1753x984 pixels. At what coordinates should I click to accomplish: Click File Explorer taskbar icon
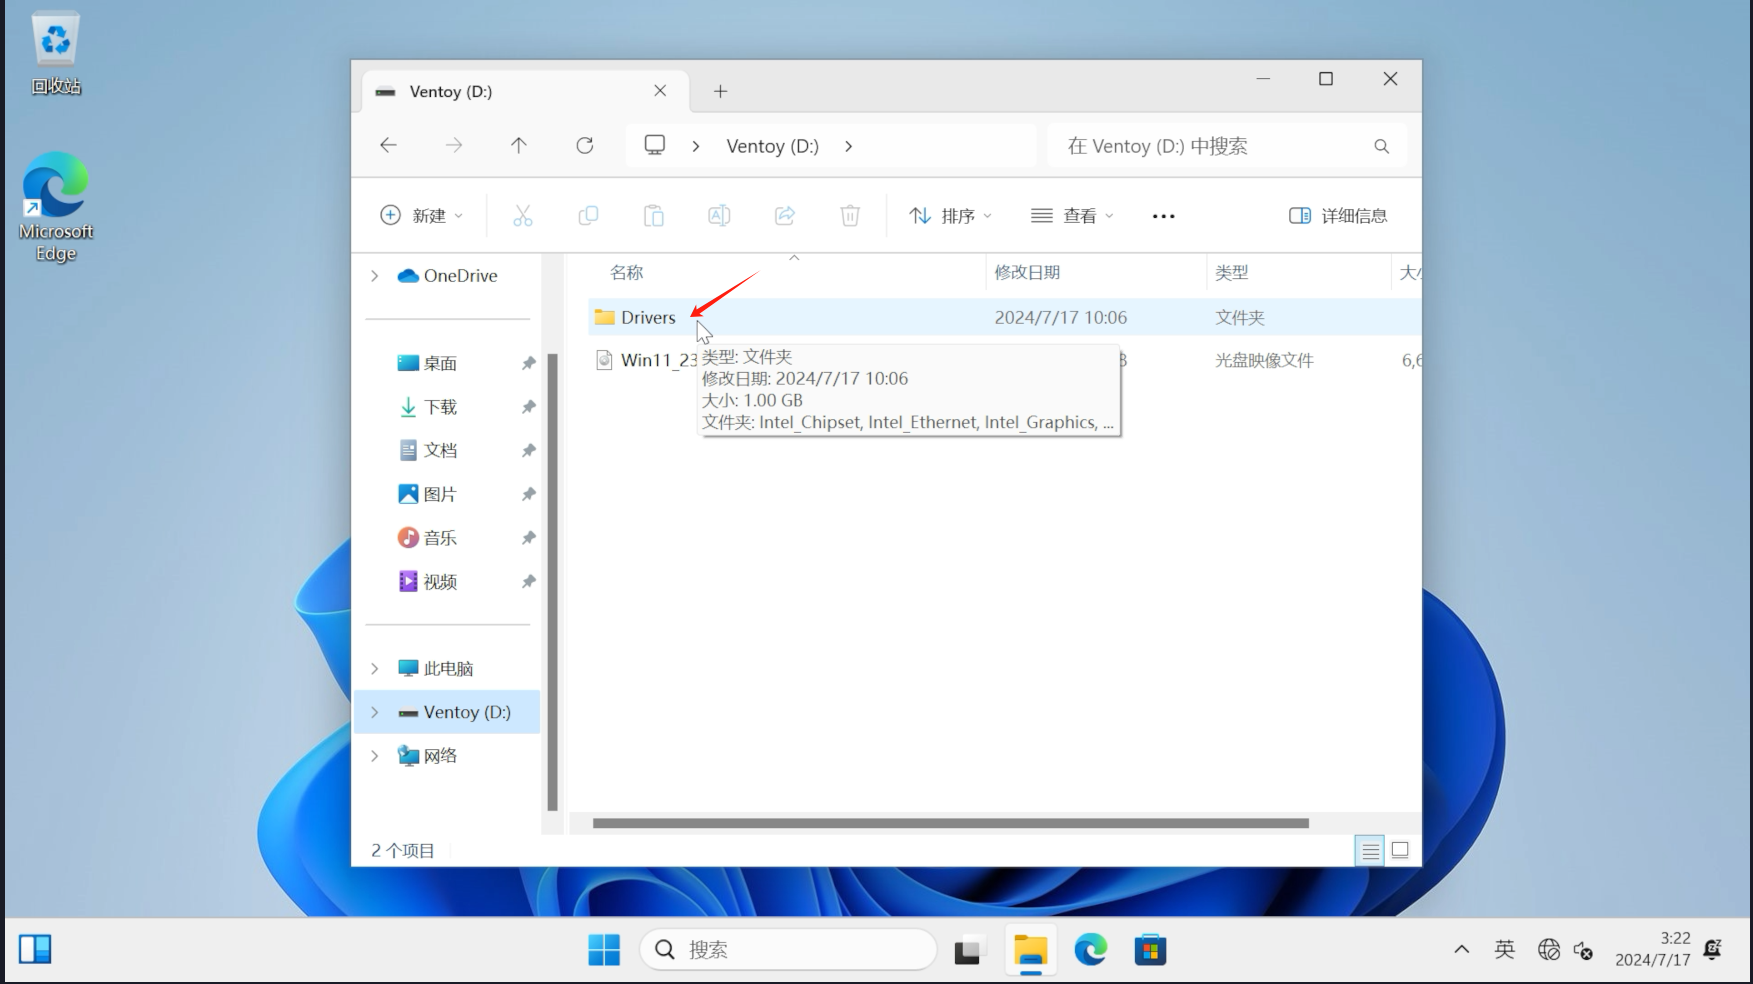coord(1030,950)
